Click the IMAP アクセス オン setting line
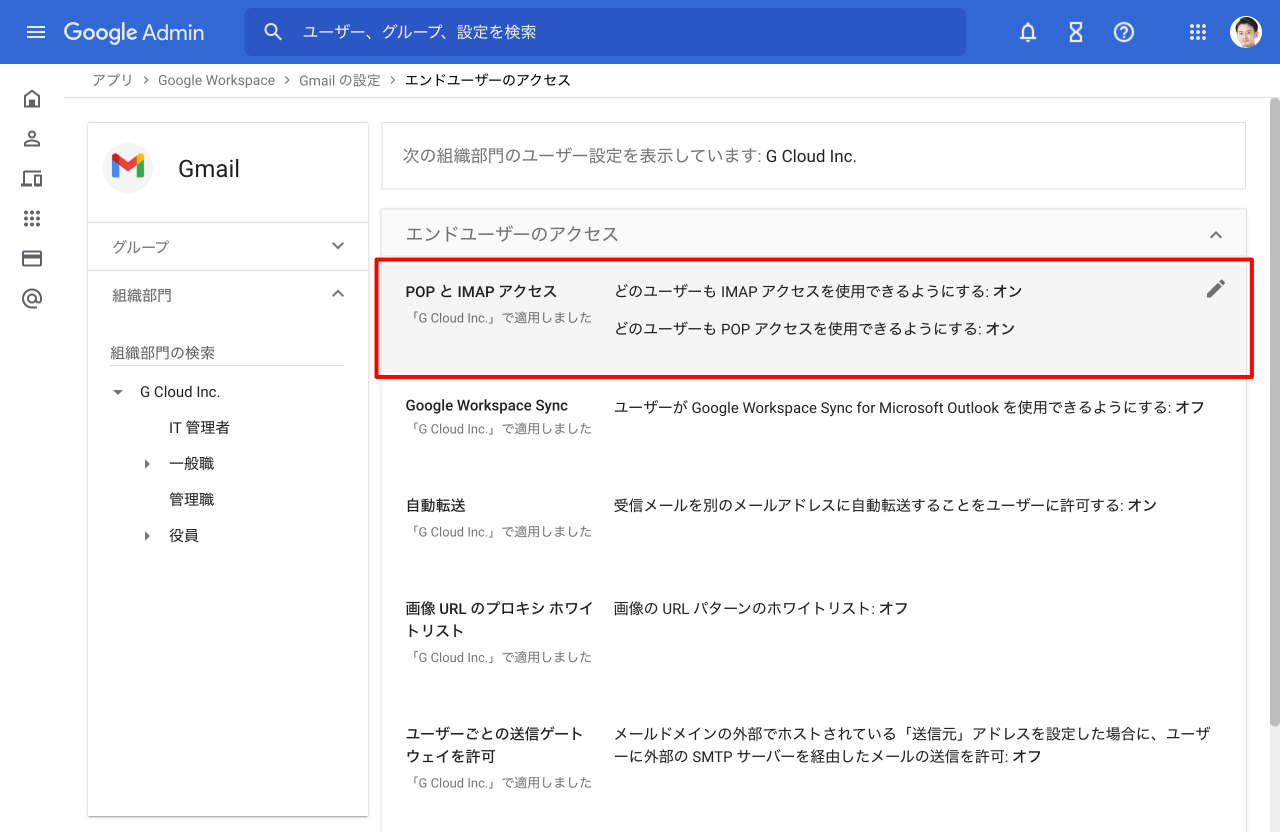Viewport: 1280px width, 832px height. (x=818, y=291)
